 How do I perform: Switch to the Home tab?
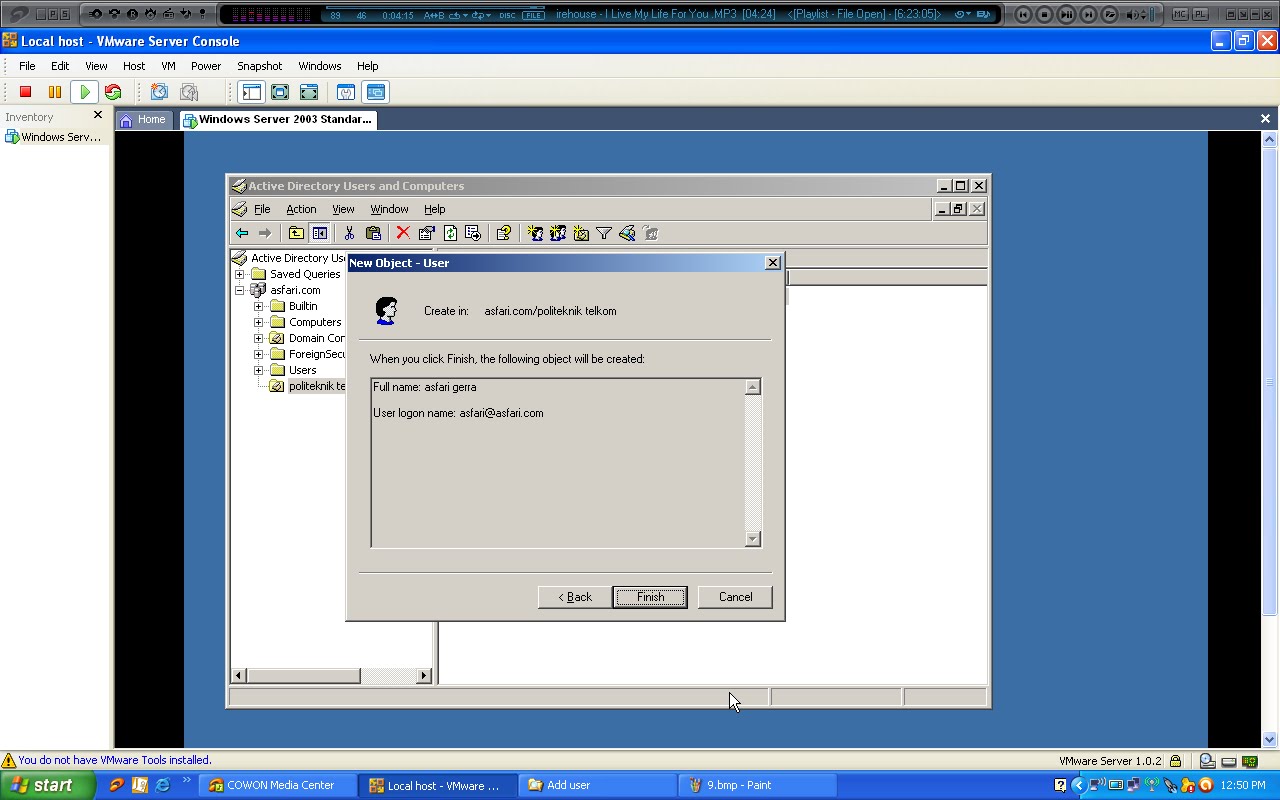coord(142,119)
